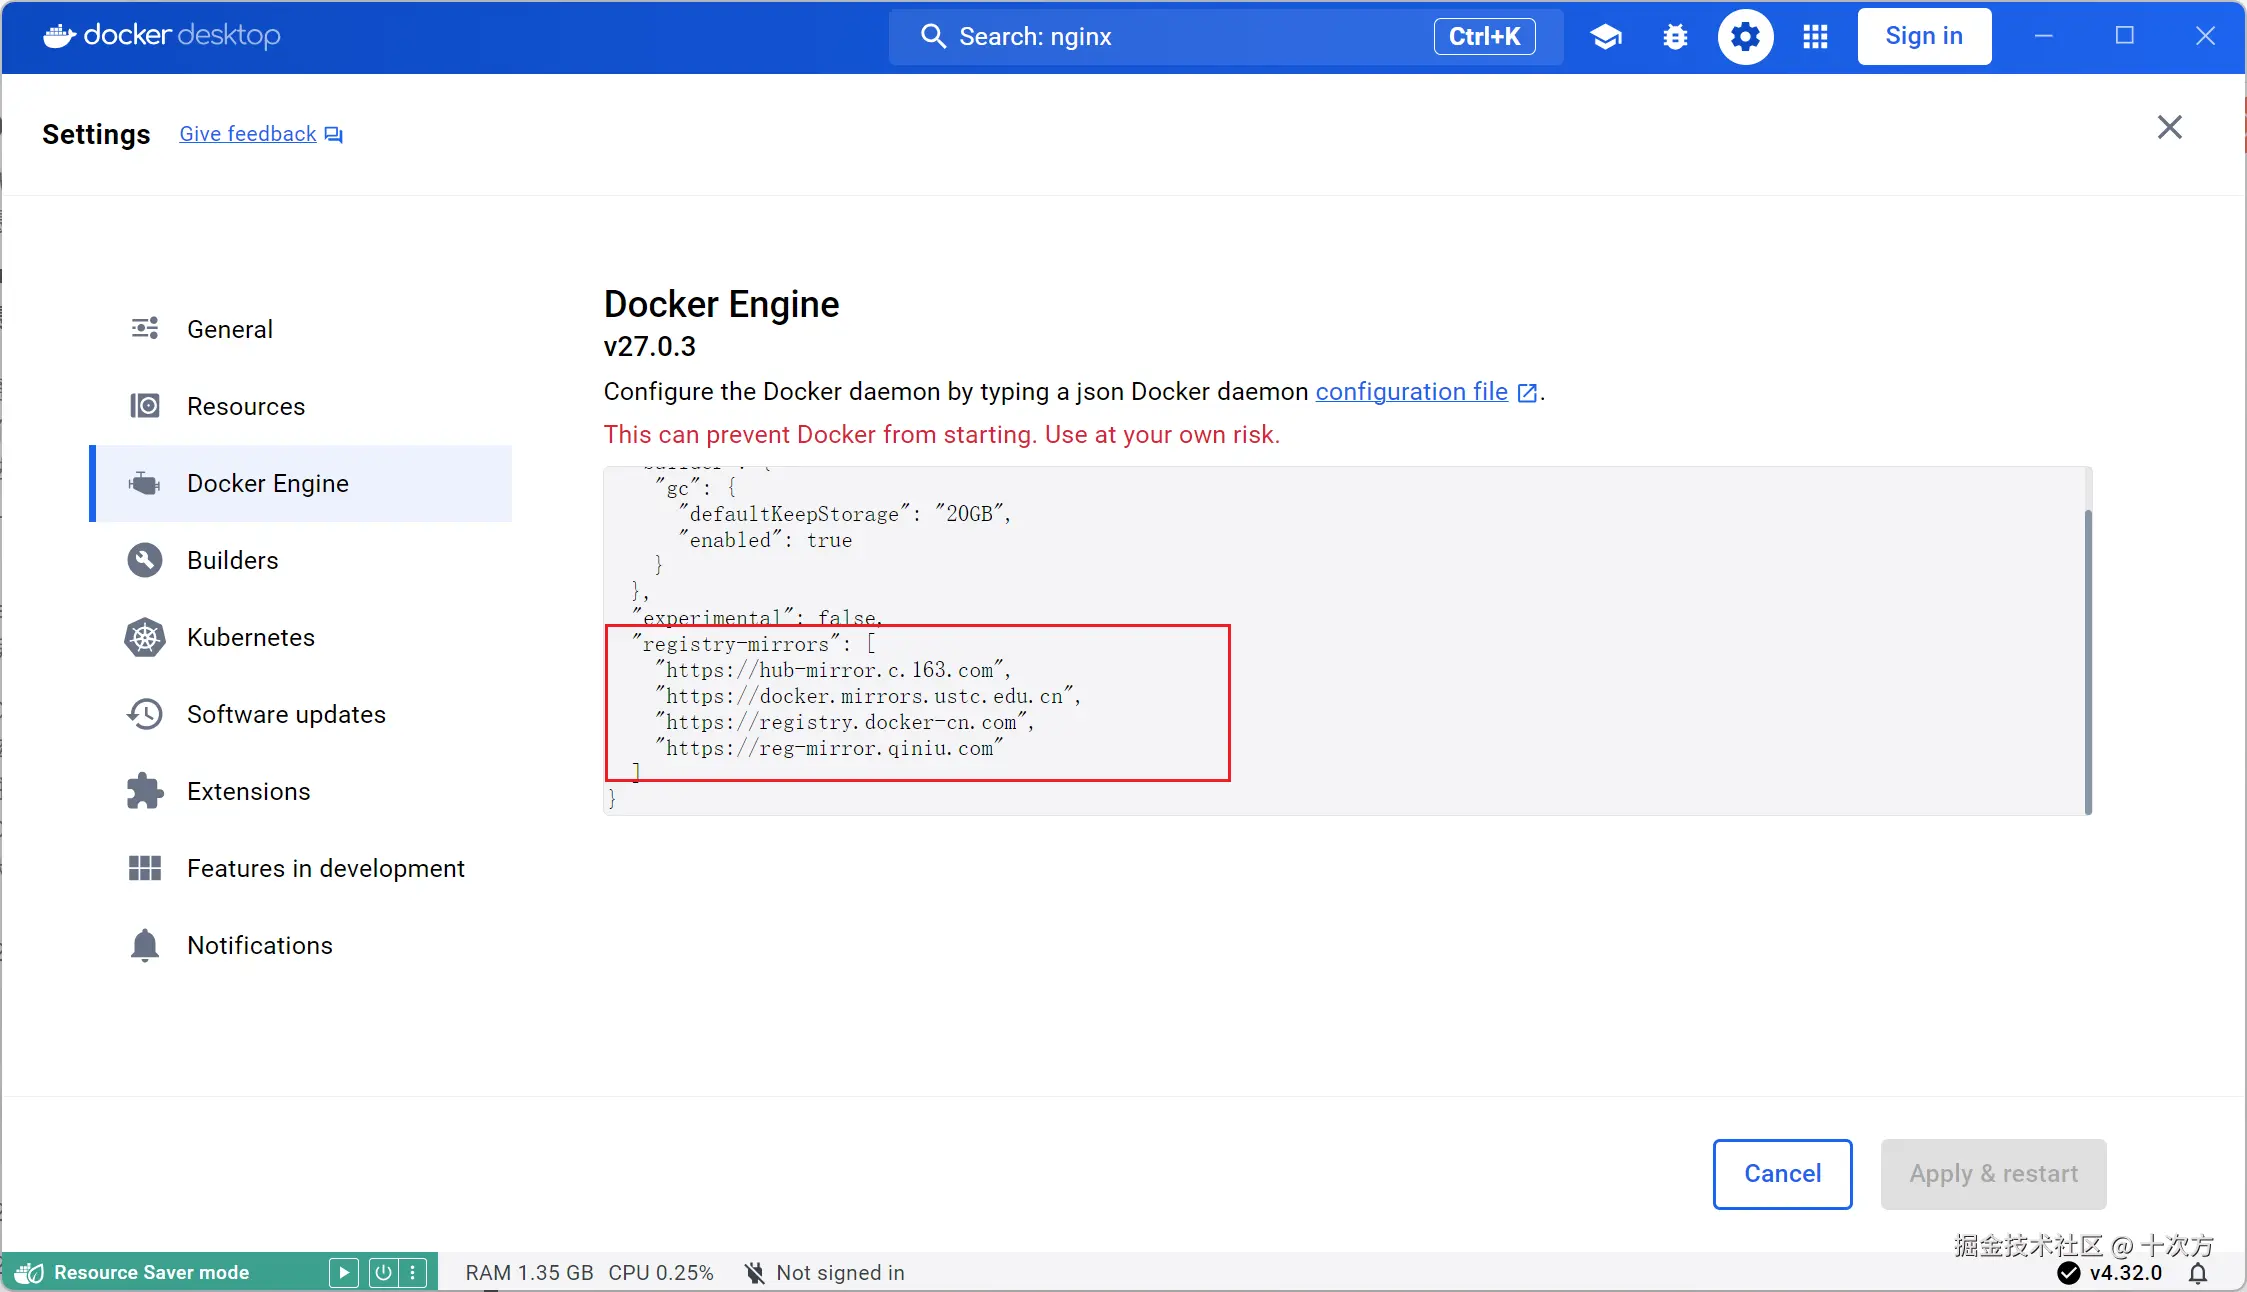Open the configuration file documentation link

[1411, 391]
